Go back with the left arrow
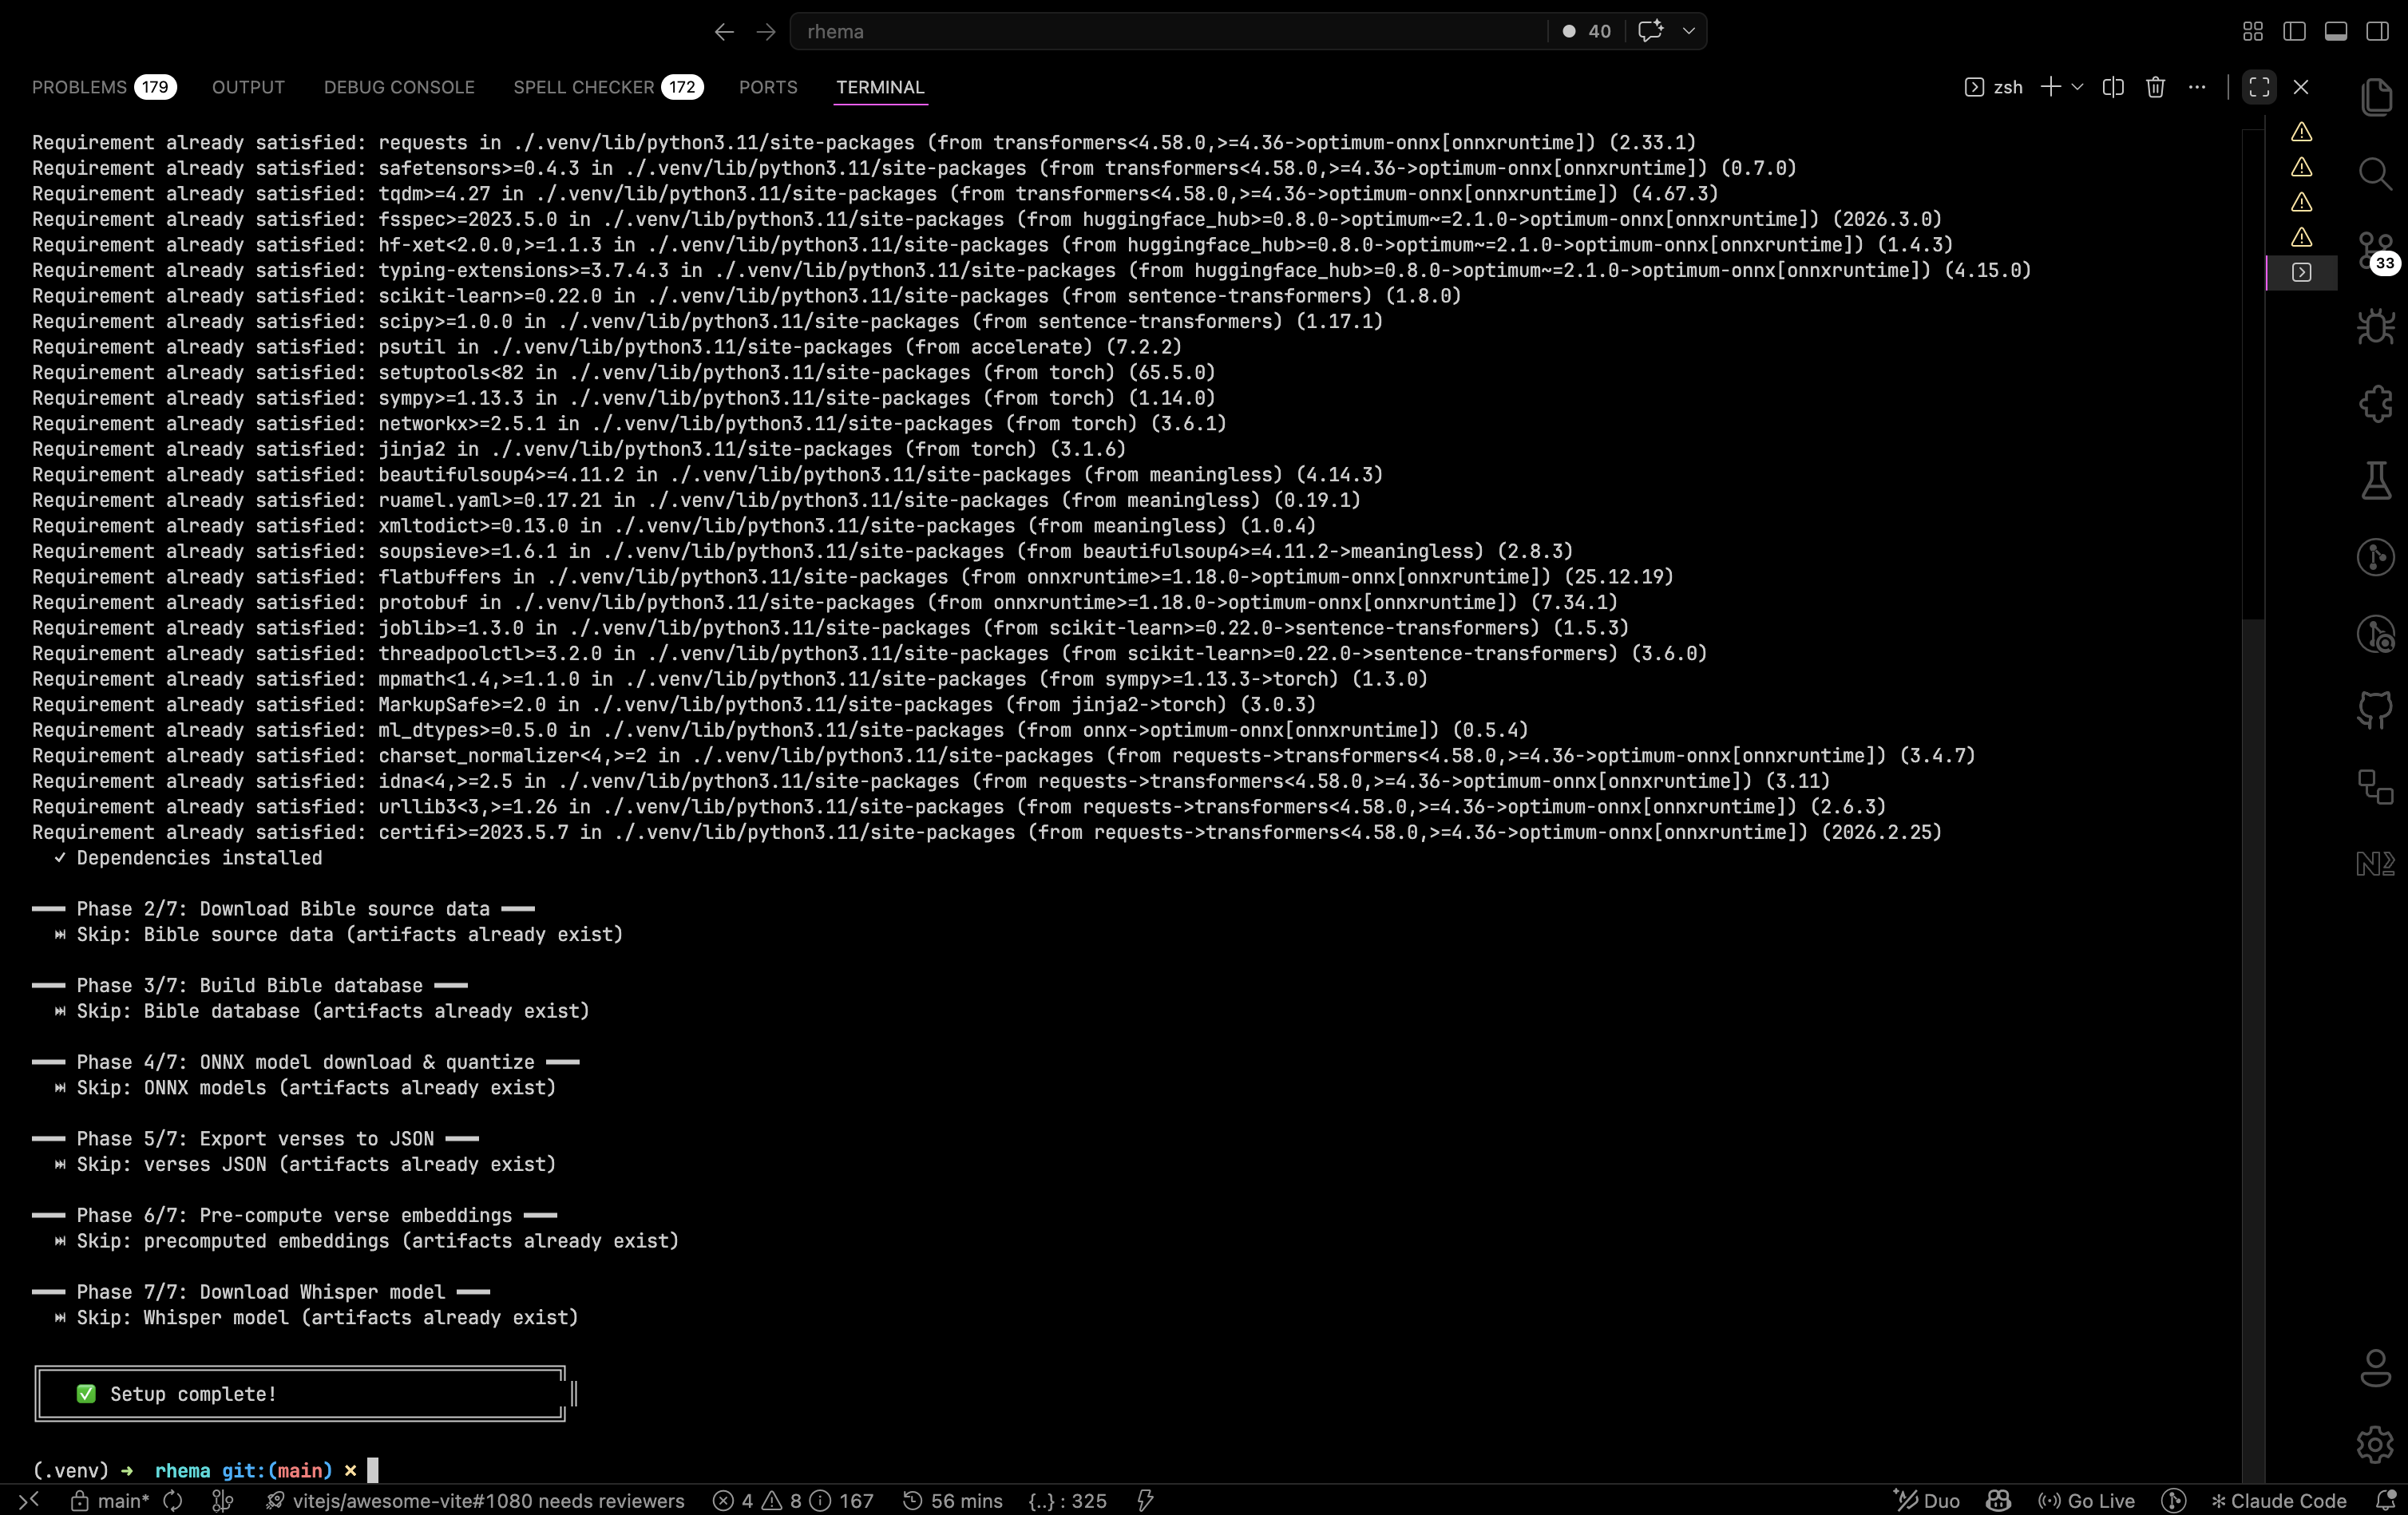Viewport: 2408px width, 1515px height. pyautogui.click(x=724, y=32)
